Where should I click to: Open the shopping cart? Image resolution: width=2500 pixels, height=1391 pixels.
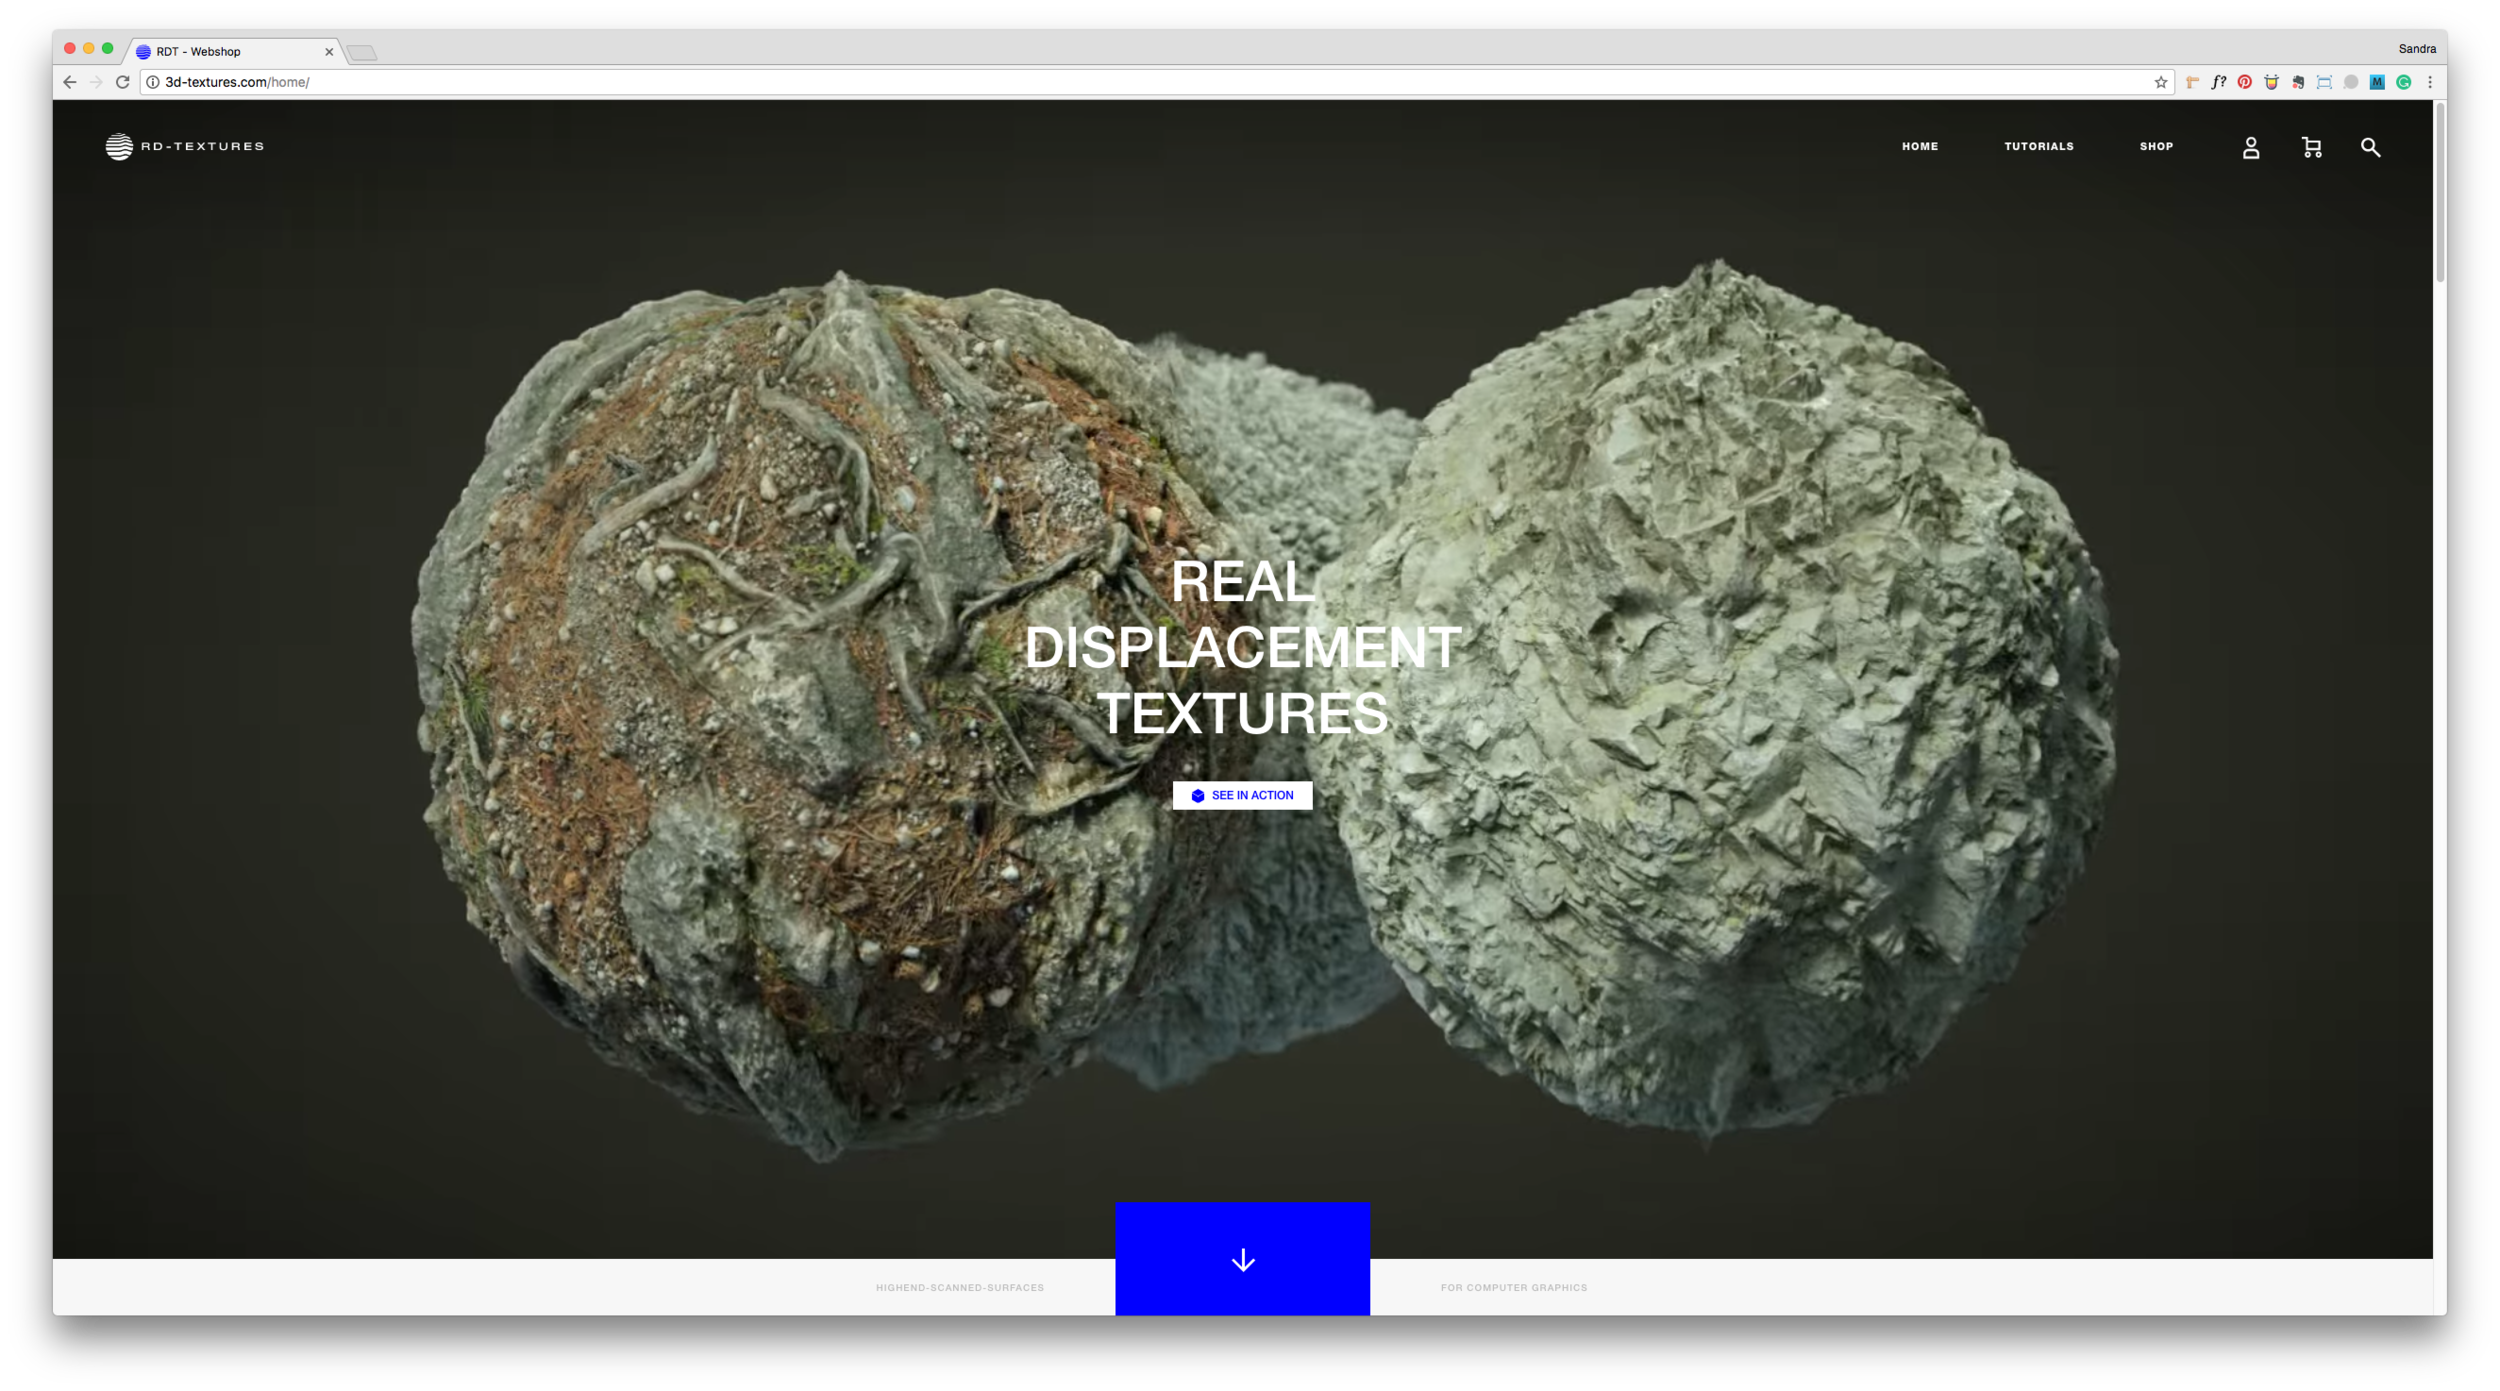[2311, 148]
